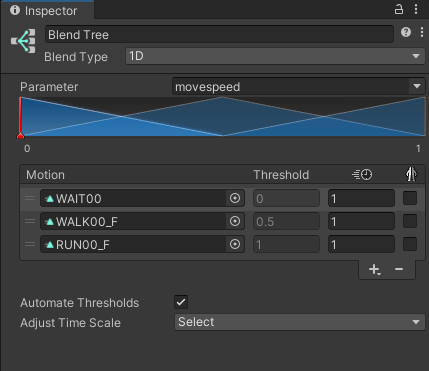
Task: Click the middle peak of the blend graph
Action: coord(222,98)
